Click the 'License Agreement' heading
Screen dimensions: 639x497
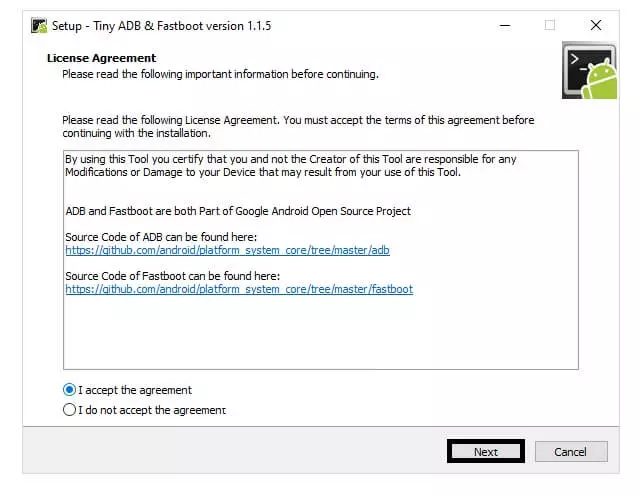tap(101, 59)
